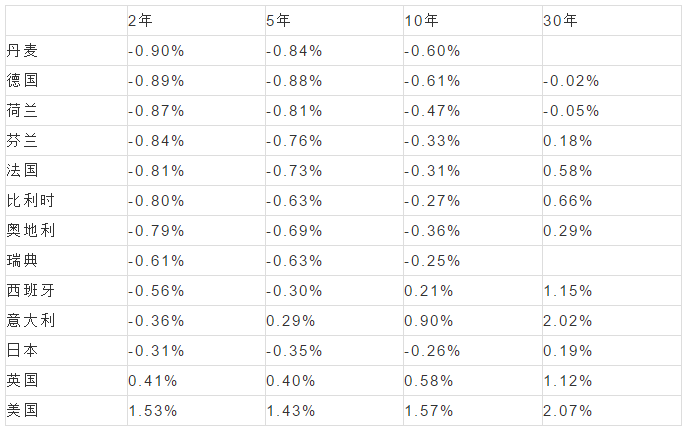Viewport: 688px width, 432px height.
Task: Select the 比利时 row label
Action: click(x=30, y=201)
